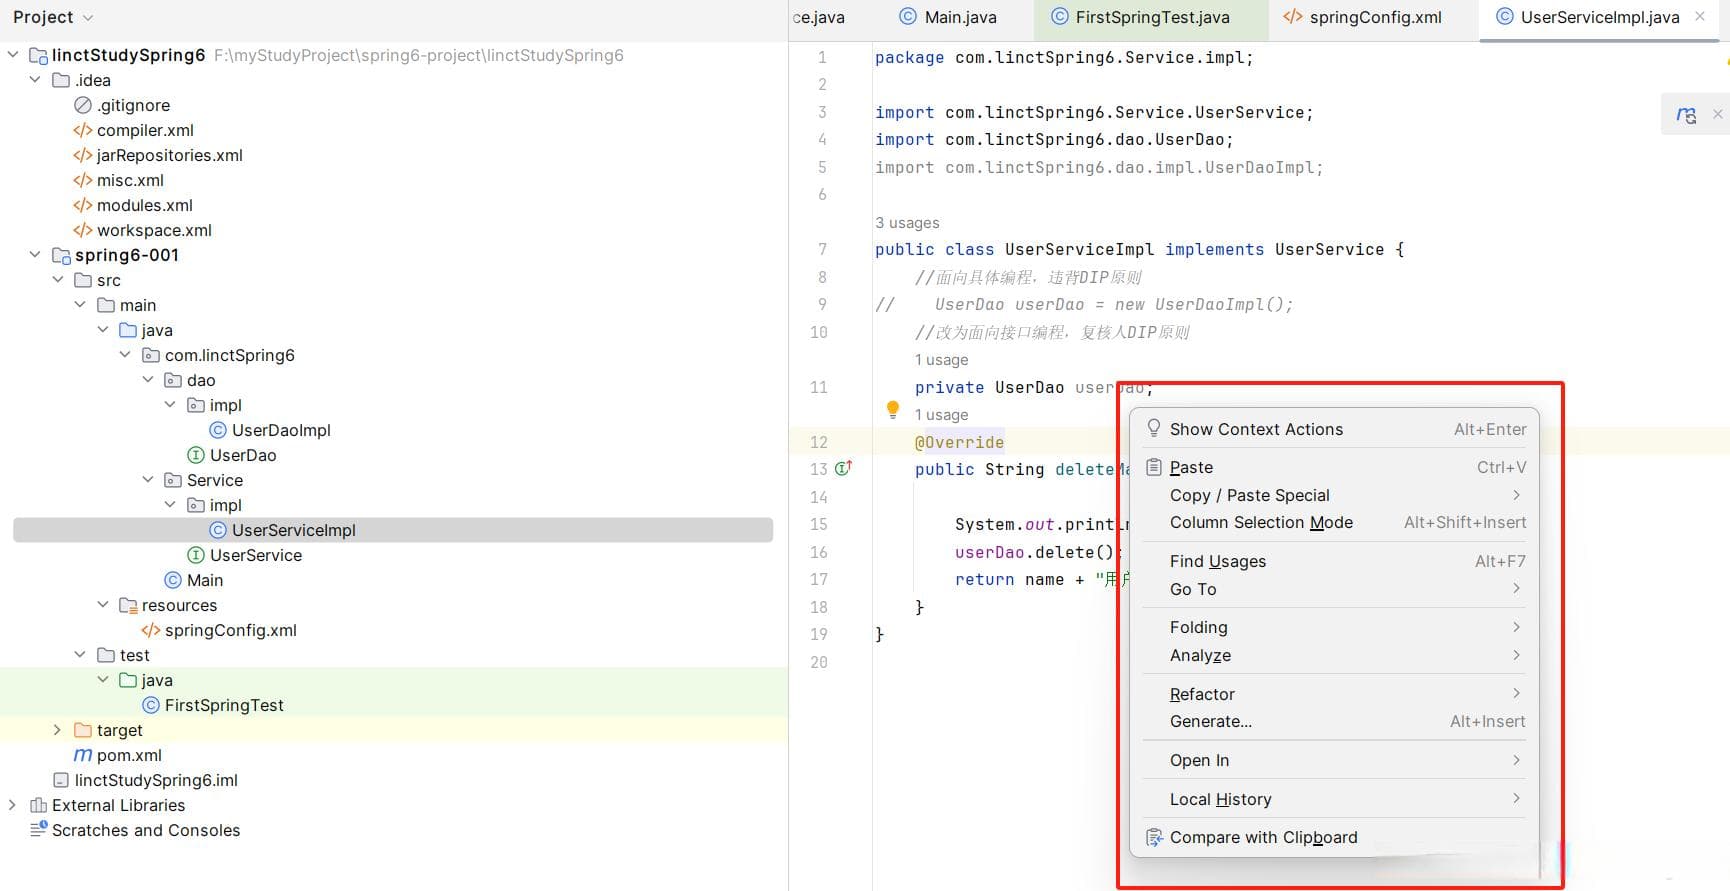Click the linctStudySpring6.iml file icon
The width and height of the screenshot is (1730, 891).
pos(61,780)
